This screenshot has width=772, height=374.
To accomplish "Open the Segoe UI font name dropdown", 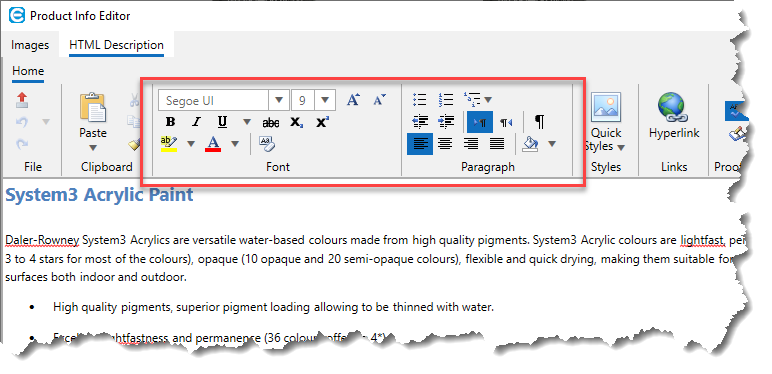I will [x=279, y=100].
